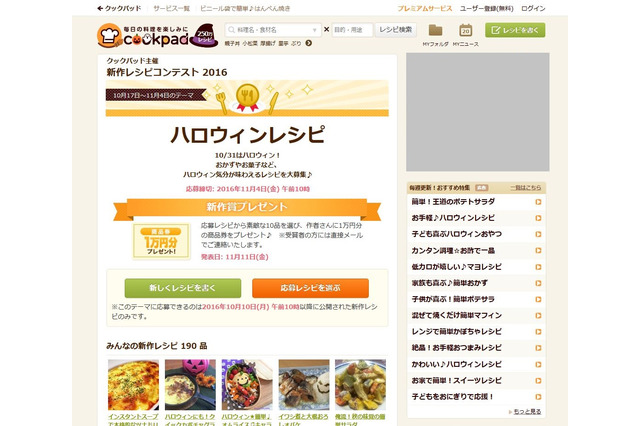
Task: Click the 厚揚げ suggested keyword
Action: pyautogui.click(x=268, y=43)
